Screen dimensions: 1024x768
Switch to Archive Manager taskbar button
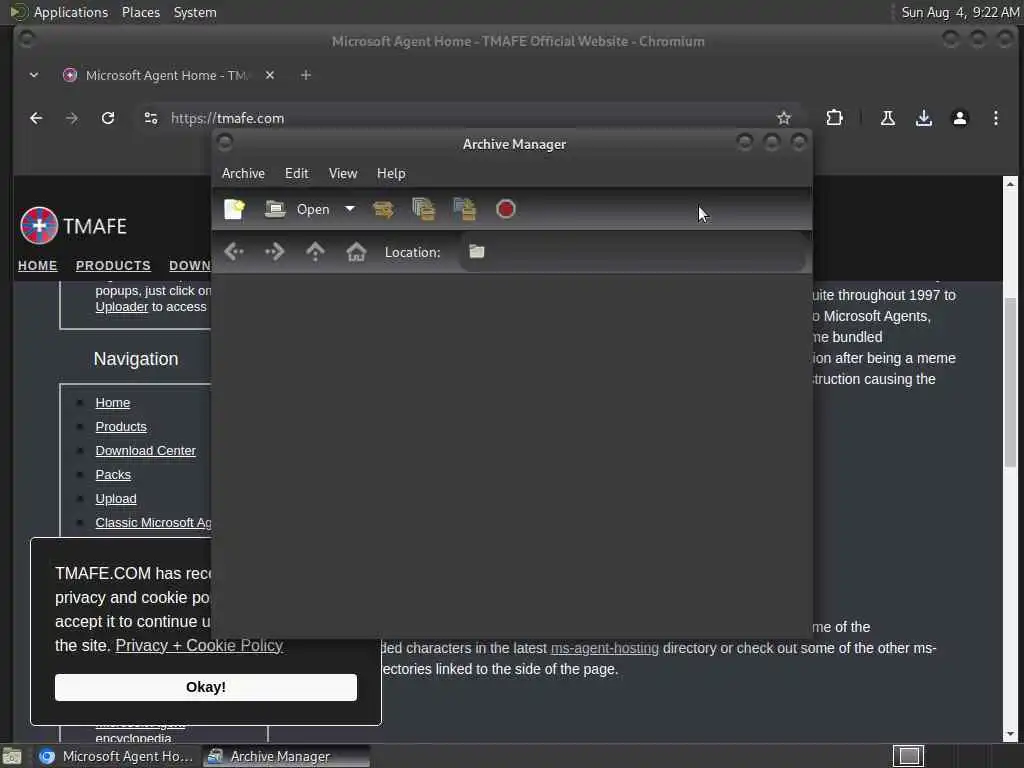coord(286,757)
